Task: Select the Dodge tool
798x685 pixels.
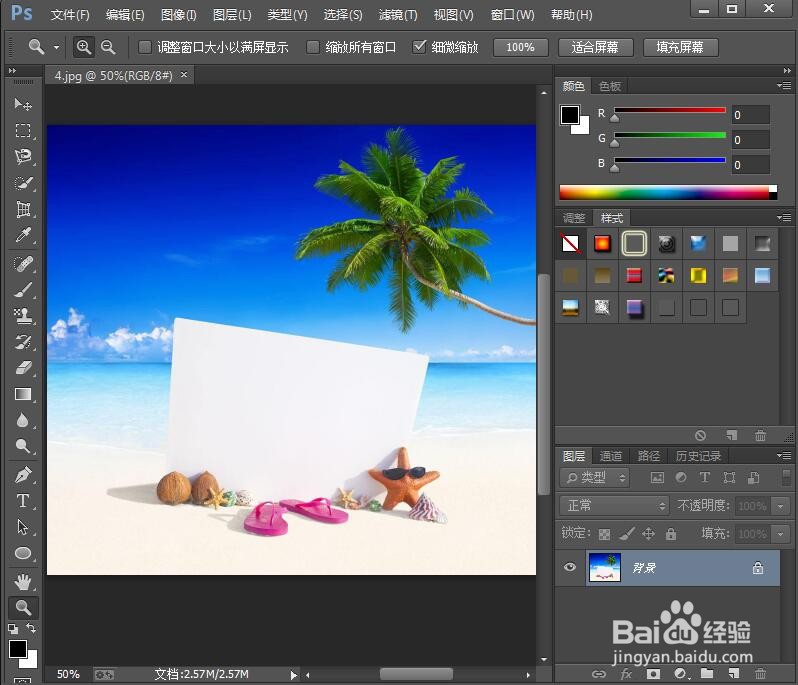Action: [x=22, y=446]
